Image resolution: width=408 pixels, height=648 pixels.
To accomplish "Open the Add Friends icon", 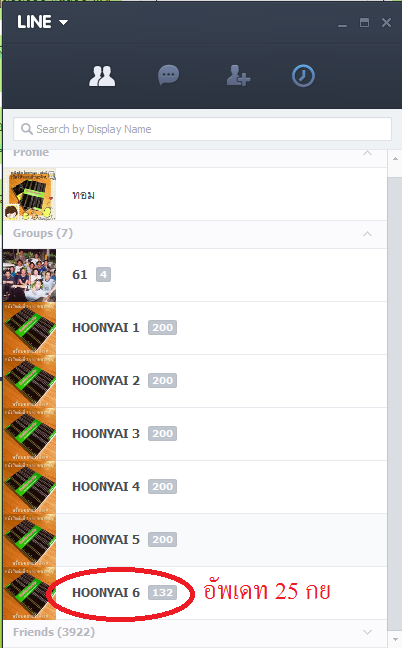I will click(x=238, y=76).
